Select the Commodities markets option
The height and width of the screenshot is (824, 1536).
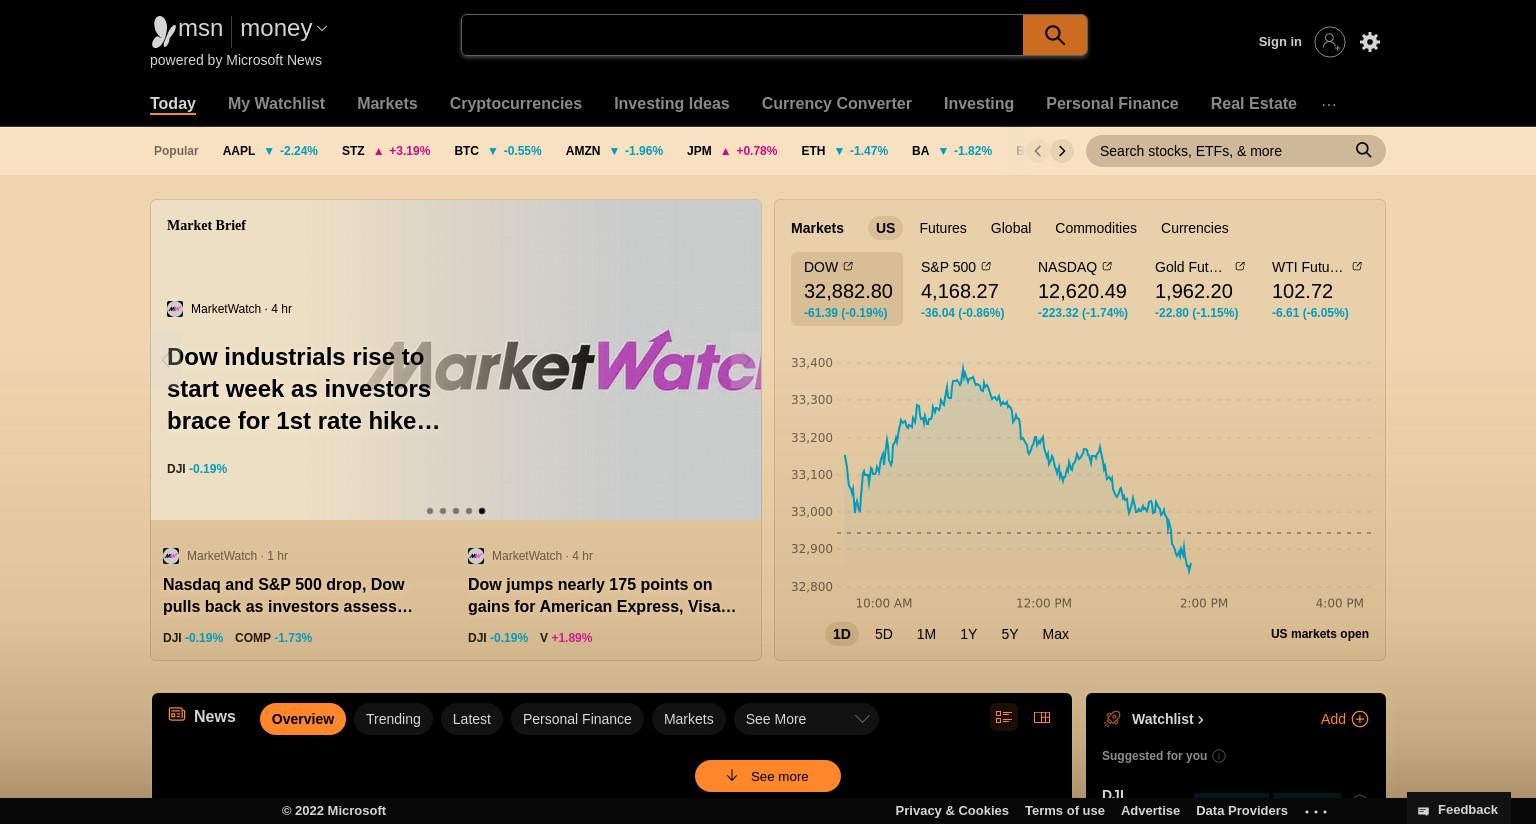(x=1095, y=228)
